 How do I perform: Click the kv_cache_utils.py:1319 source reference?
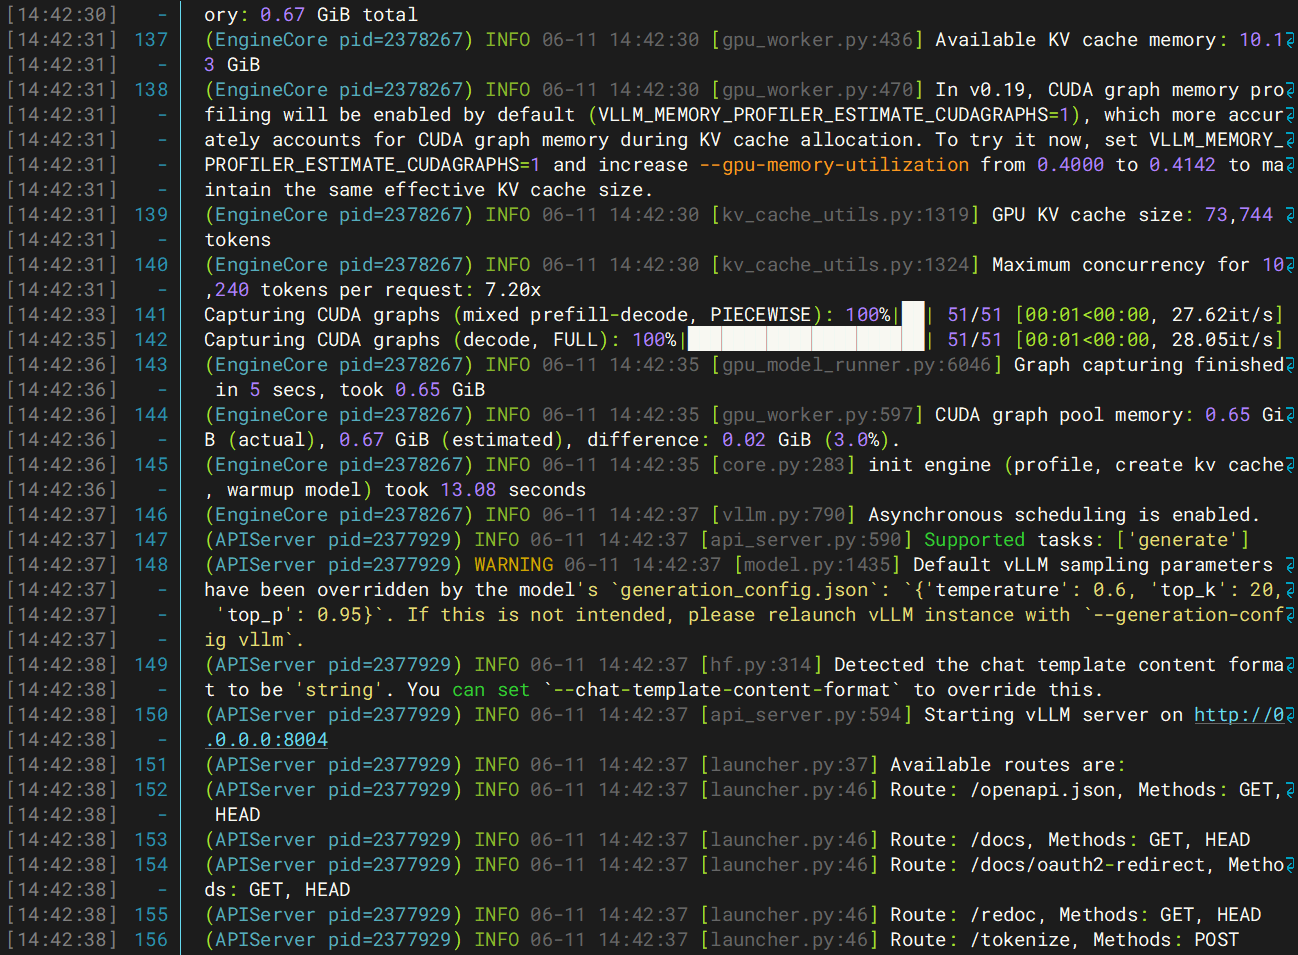(845, 215)
